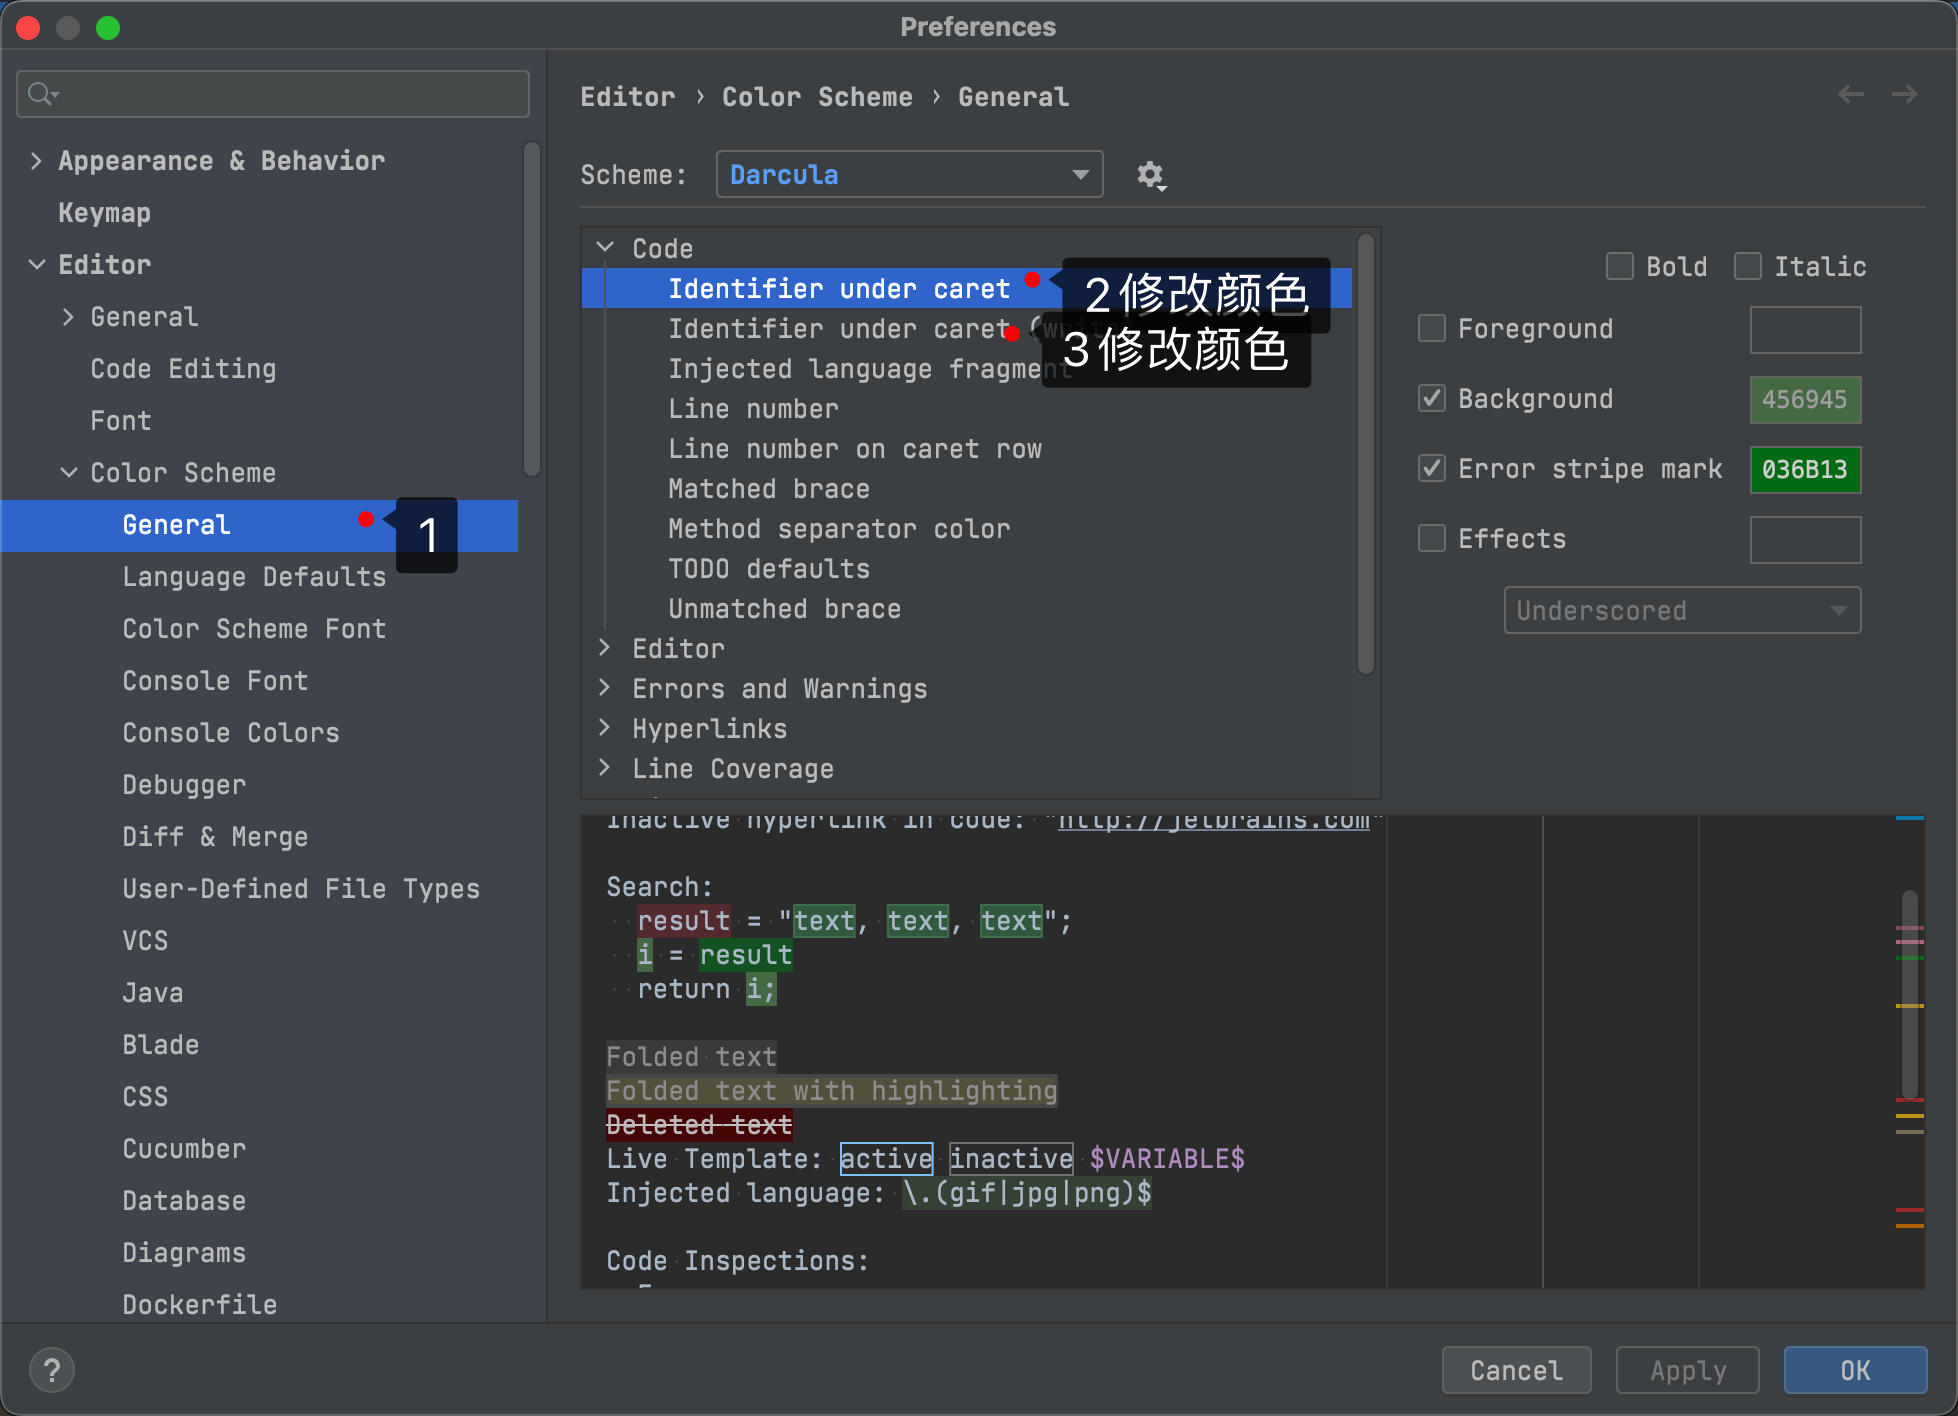The image size is (1958, 1416).
Task: Open the scheme actions gear menu
Action: point(1151,176)
